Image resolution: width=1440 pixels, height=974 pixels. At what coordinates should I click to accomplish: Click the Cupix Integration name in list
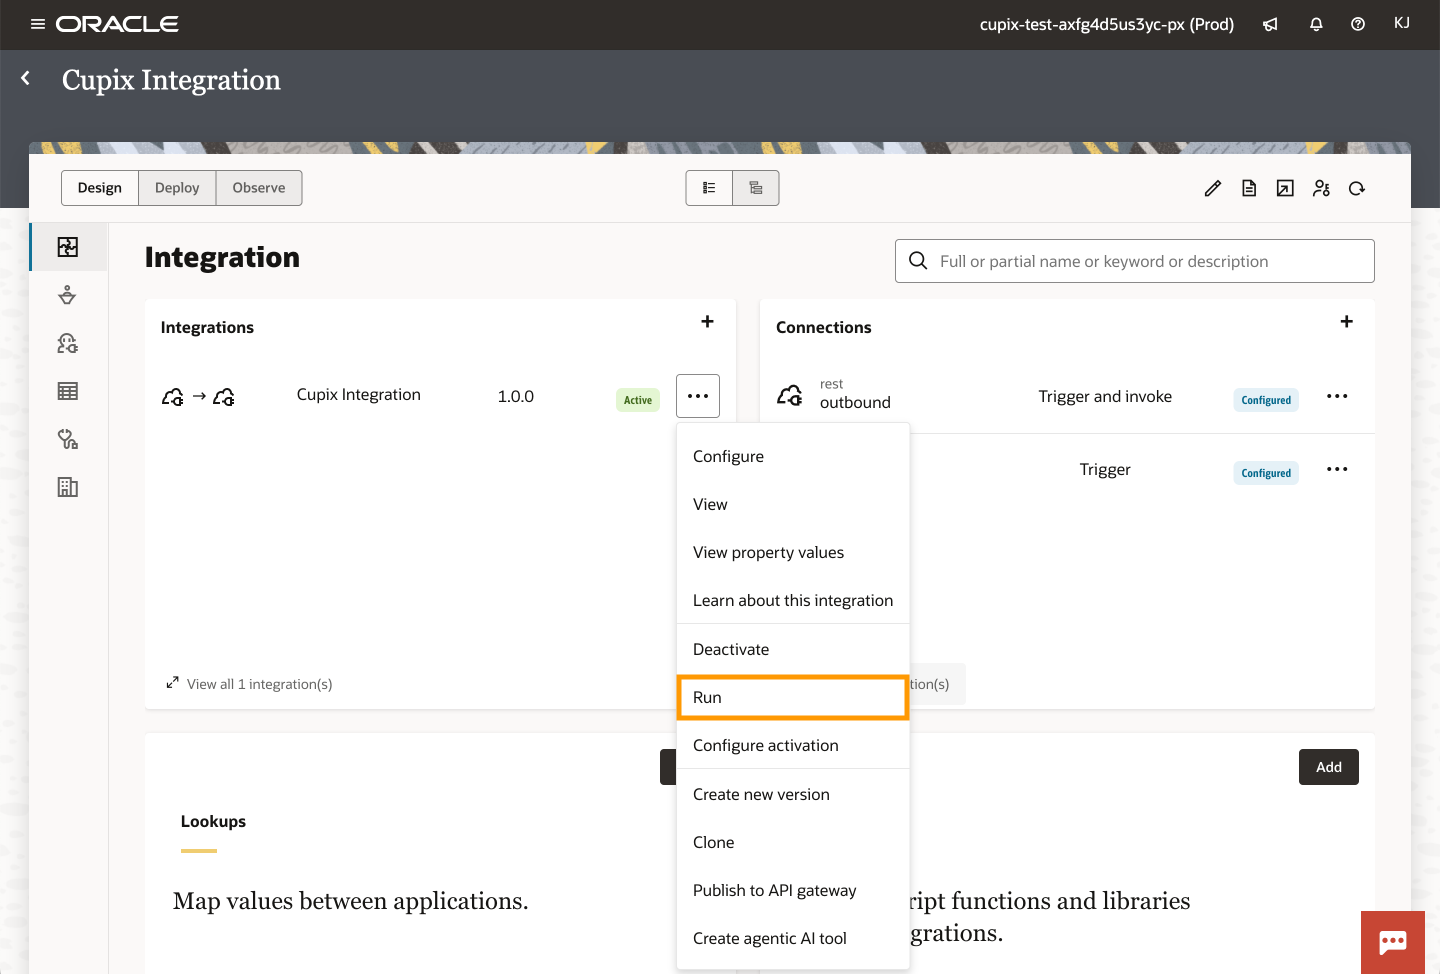tap(359, 395)
